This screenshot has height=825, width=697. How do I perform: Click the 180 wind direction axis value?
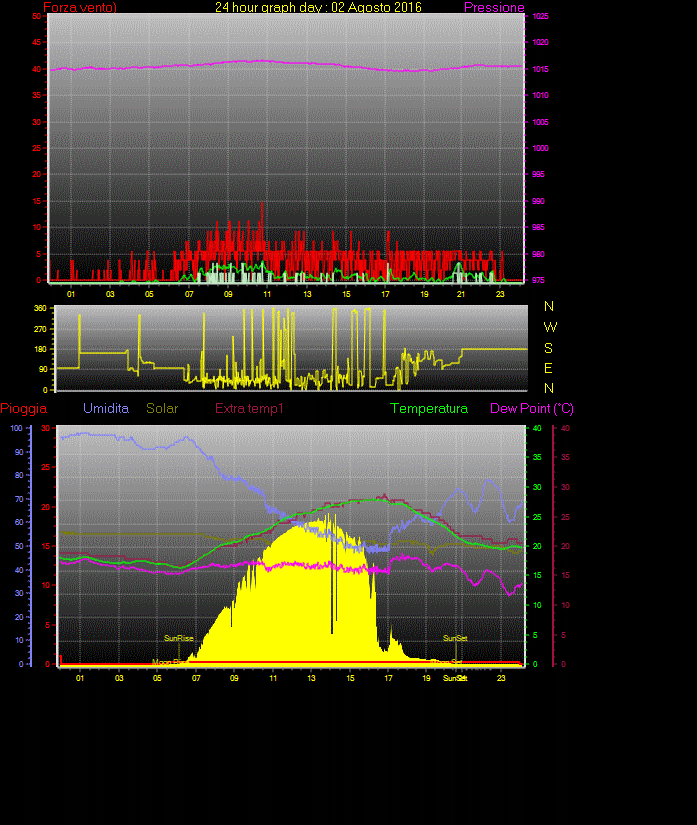[x=41, y=349]
